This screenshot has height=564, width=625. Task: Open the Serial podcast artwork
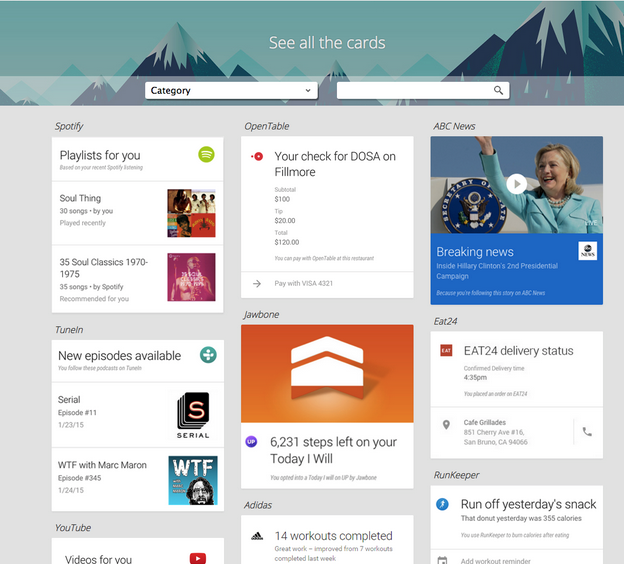[x=193, y=415]
